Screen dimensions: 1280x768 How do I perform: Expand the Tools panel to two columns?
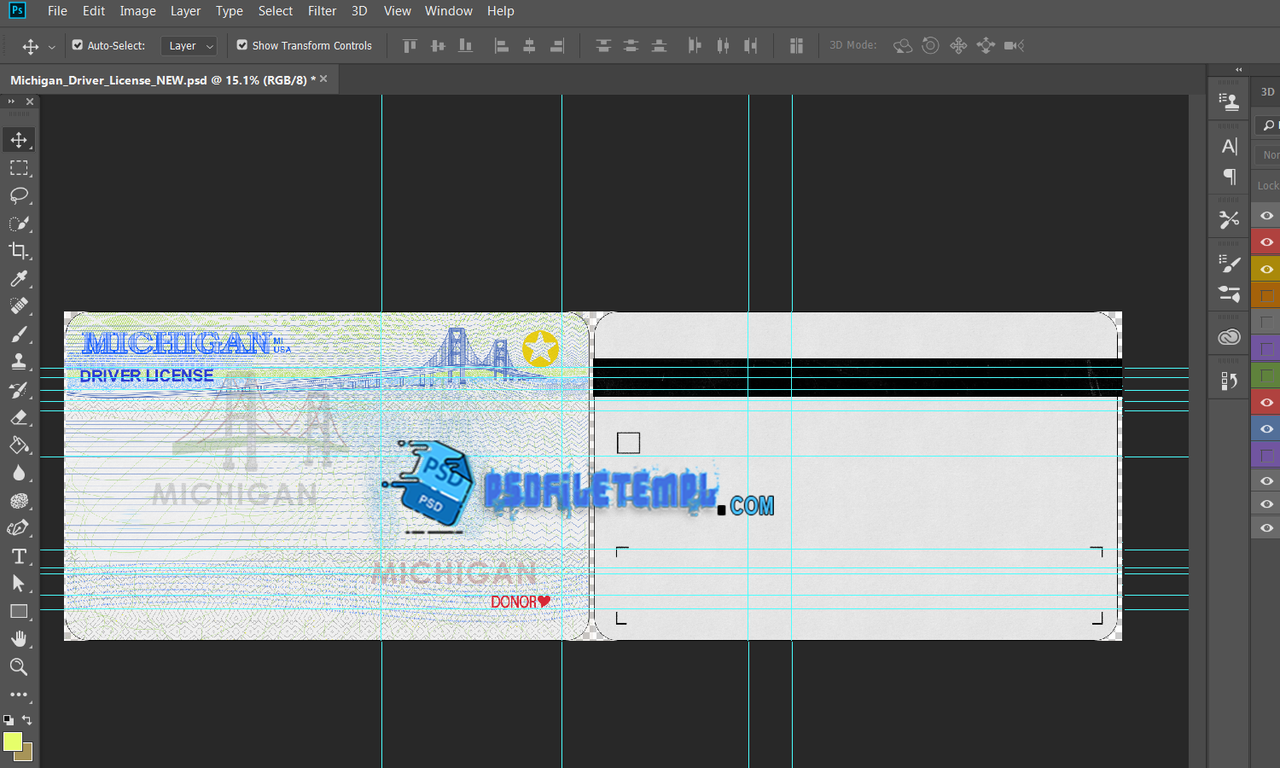[10, 102]
